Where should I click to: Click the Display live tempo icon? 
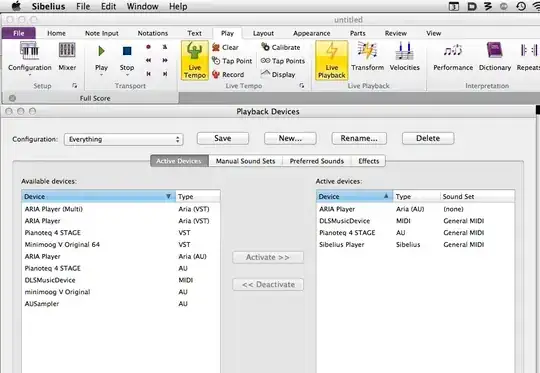(265, 73)
